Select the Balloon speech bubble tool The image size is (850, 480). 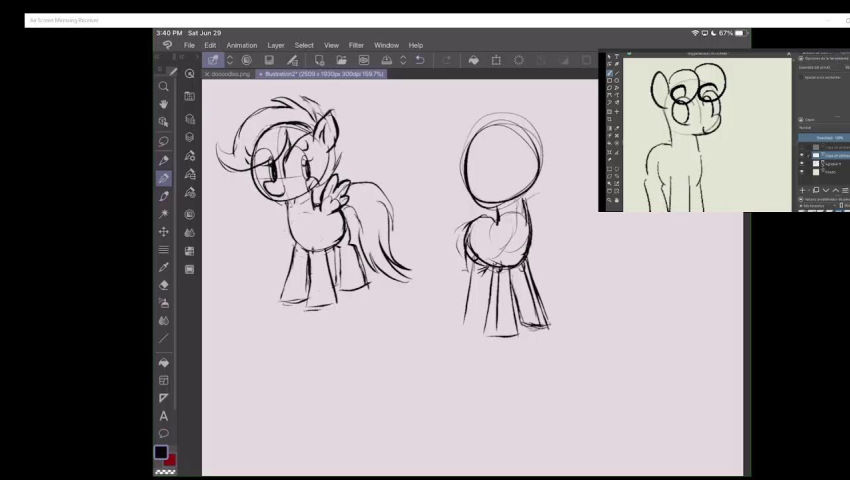(x=164, y=434)
